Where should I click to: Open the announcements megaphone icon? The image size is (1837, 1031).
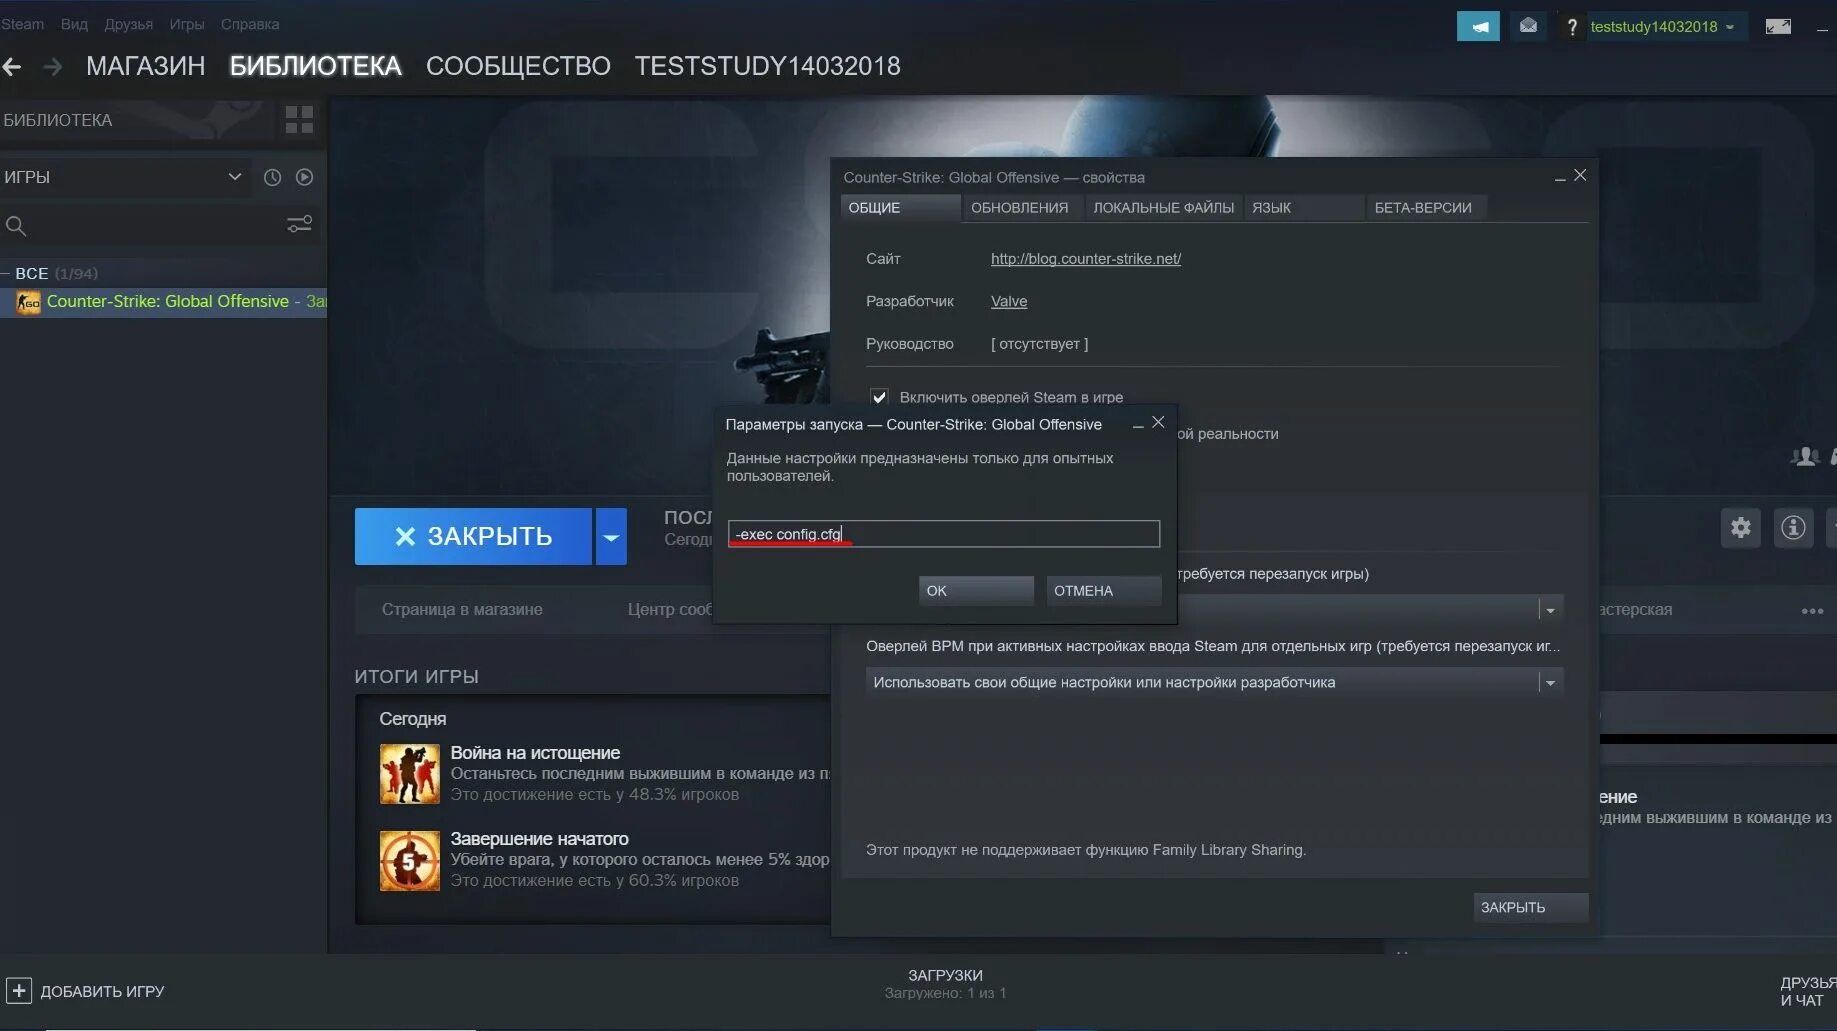[1478, 26]
